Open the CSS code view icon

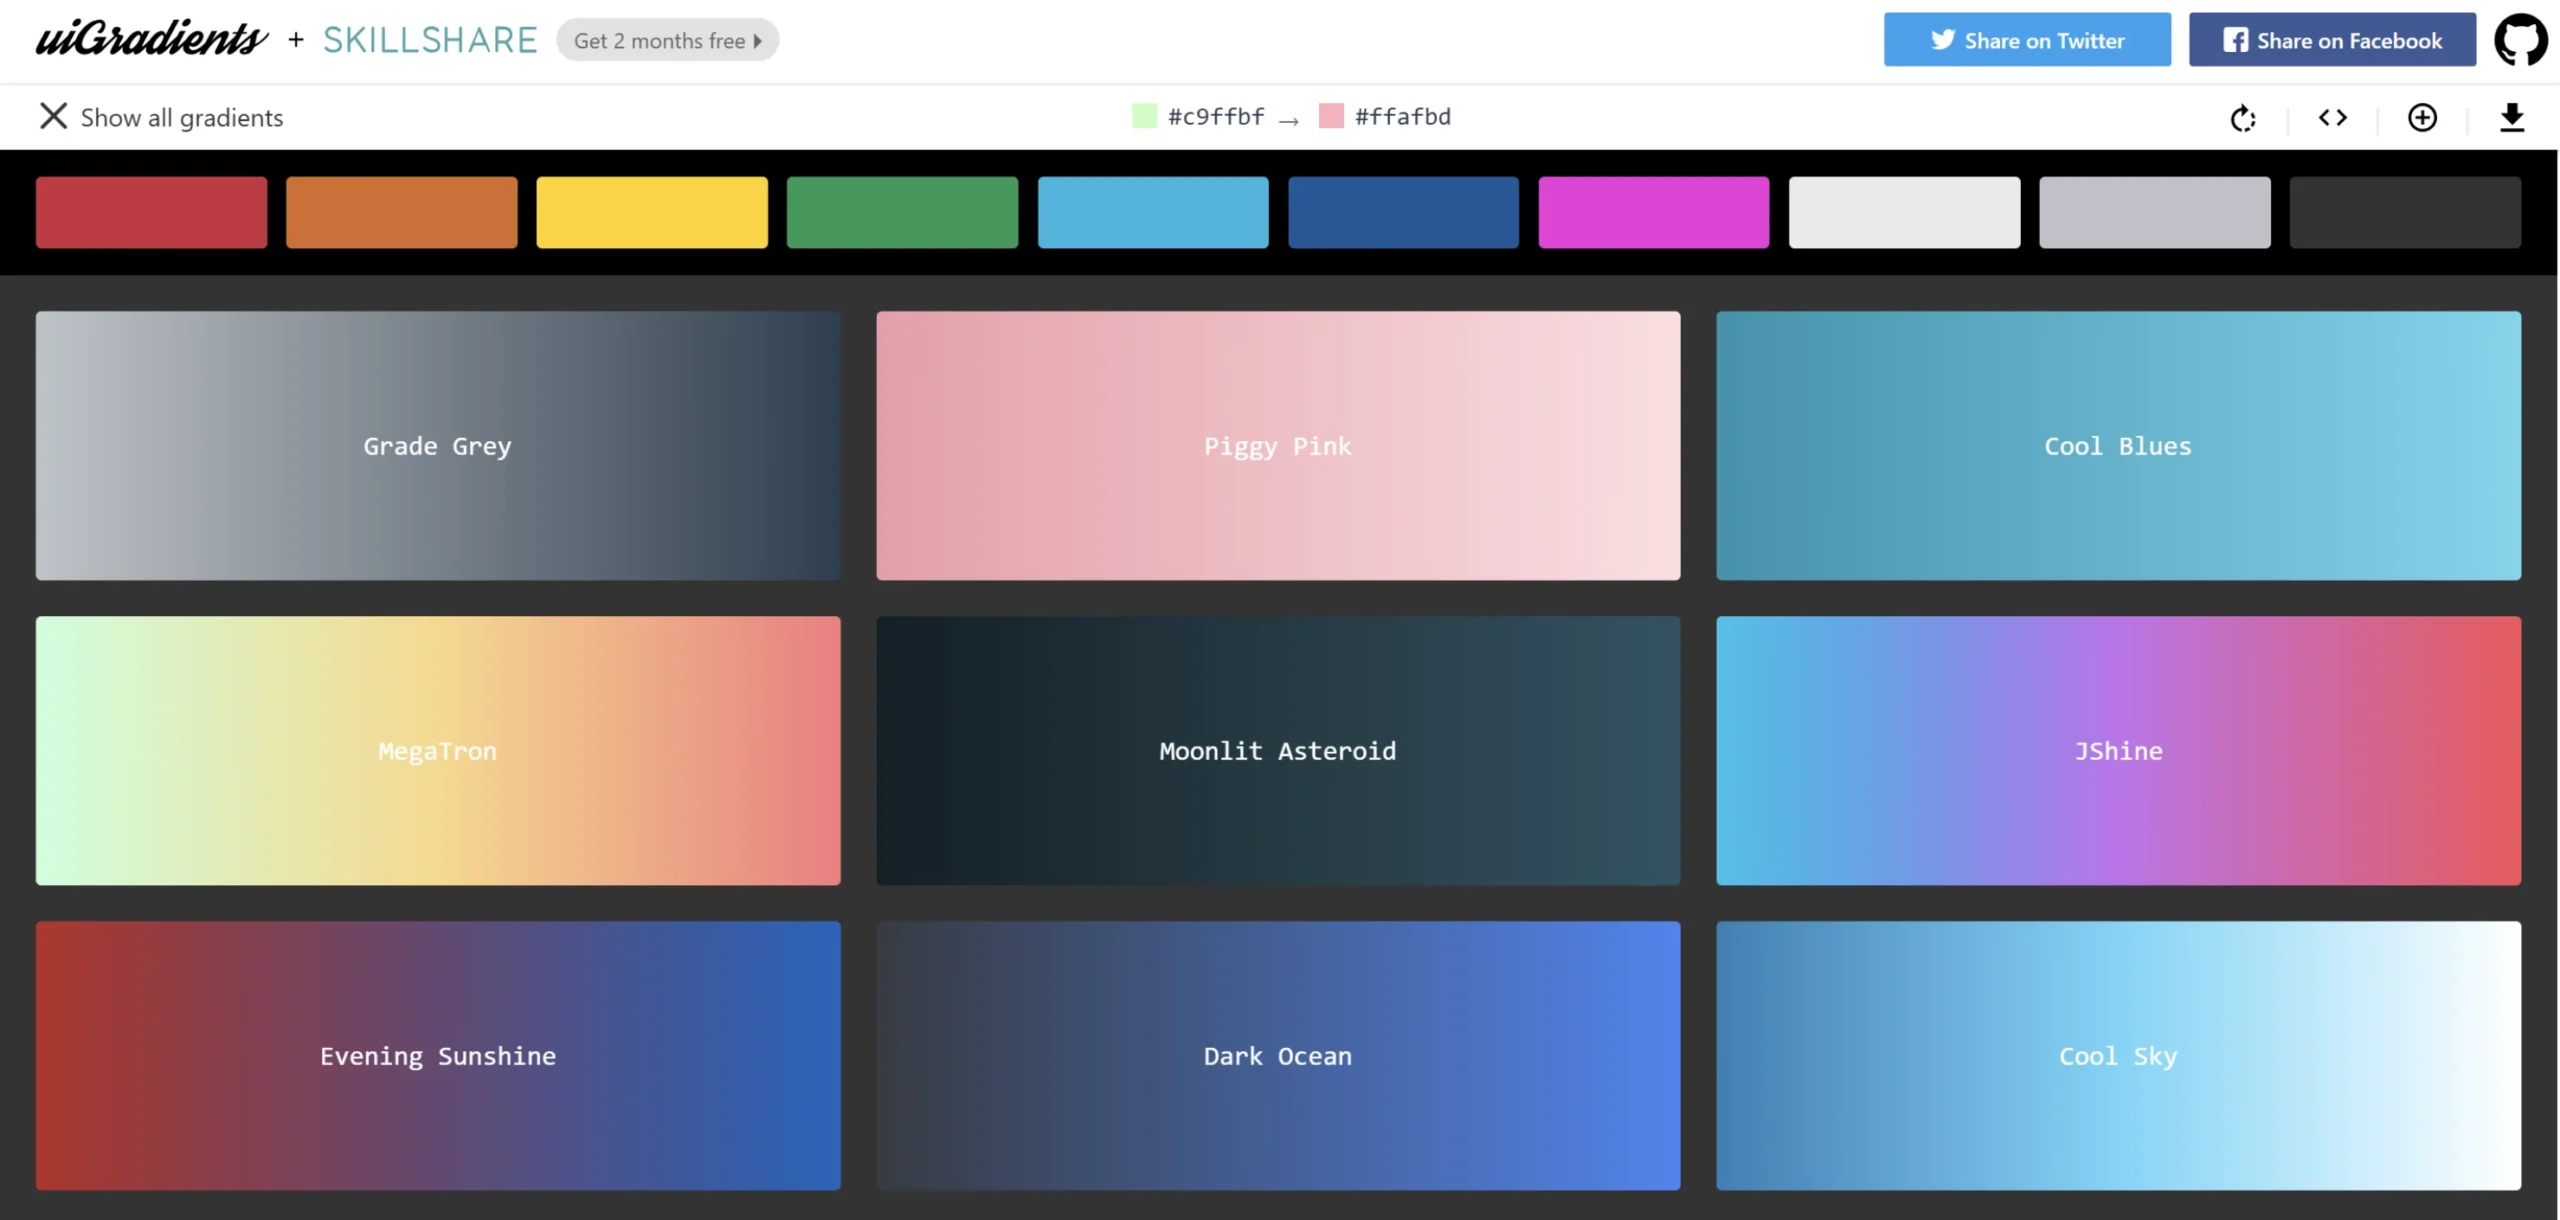coord(2333,117)
